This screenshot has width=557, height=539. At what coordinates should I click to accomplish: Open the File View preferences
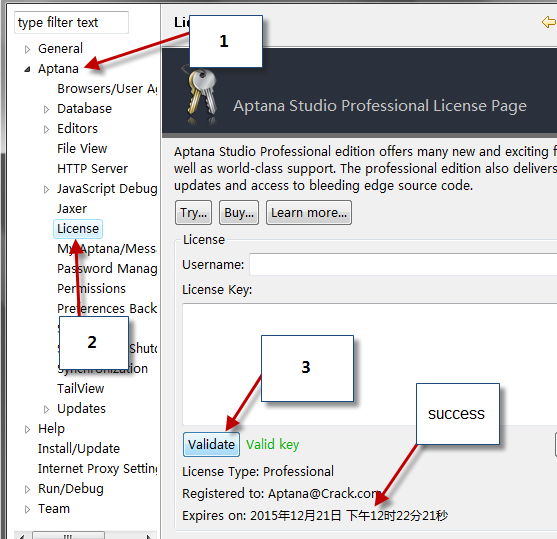coord(82,149)
